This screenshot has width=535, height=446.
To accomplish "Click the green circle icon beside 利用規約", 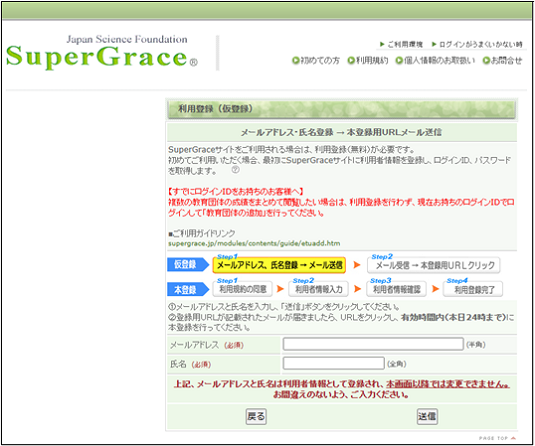I will [351, 61].
